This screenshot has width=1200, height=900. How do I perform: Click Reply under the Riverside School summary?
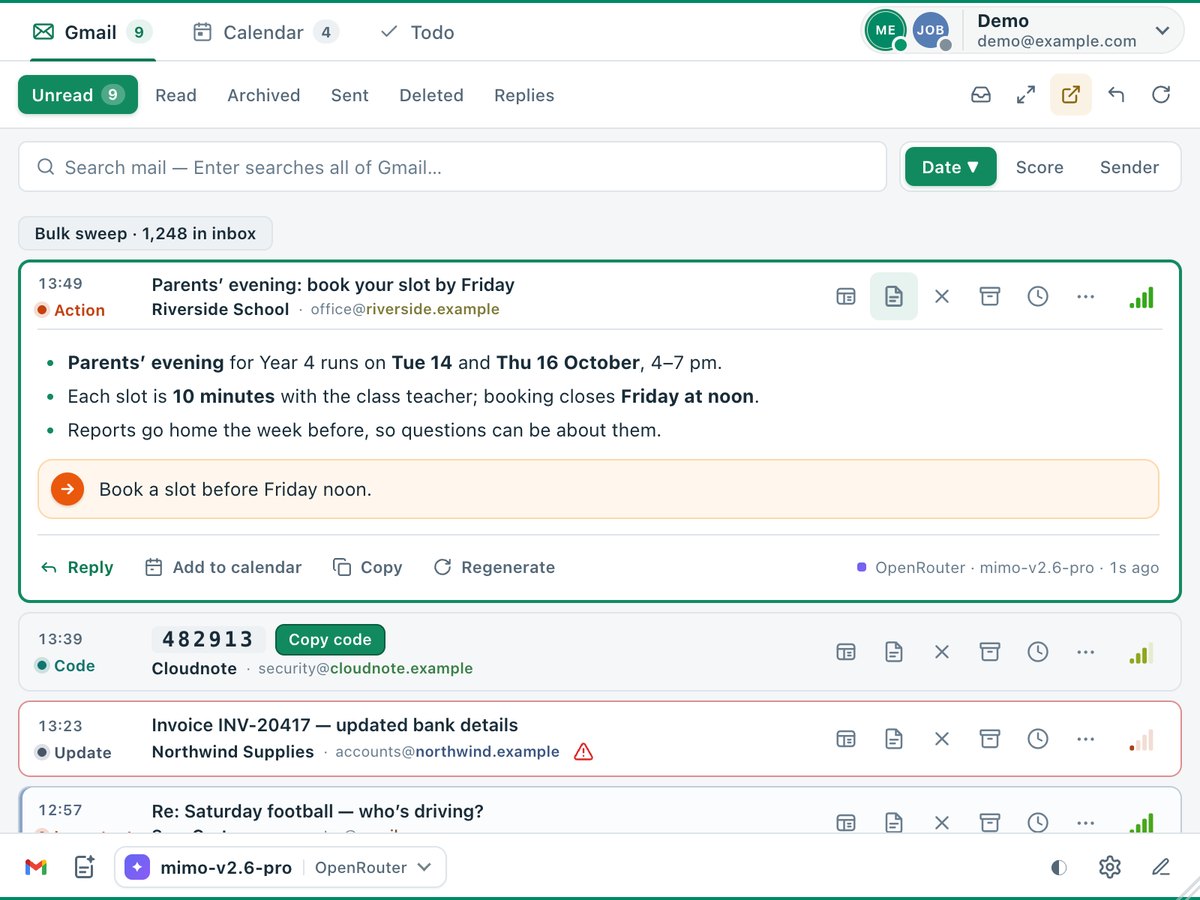pos(77,567)
